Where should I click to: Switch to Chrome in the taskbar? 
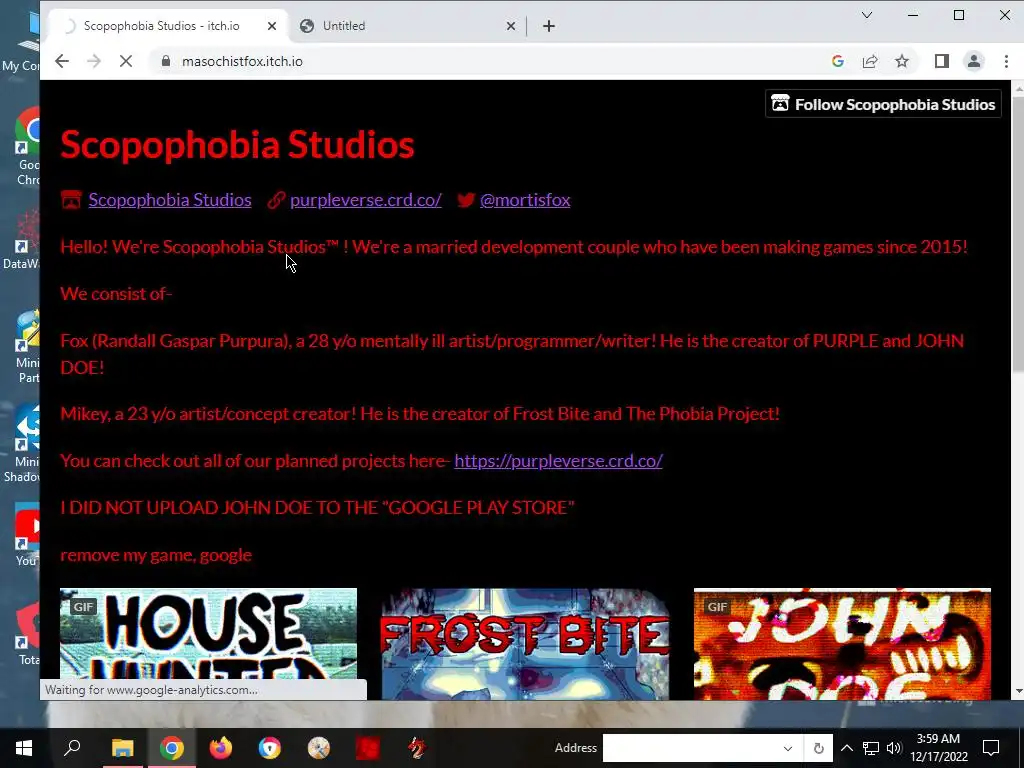pos(171,748)
